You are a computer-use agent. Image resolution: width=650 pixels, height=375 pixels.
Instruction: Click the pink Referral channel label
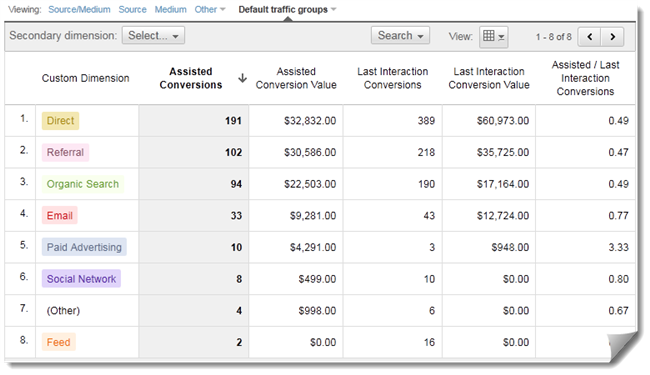tap(65, 152)
